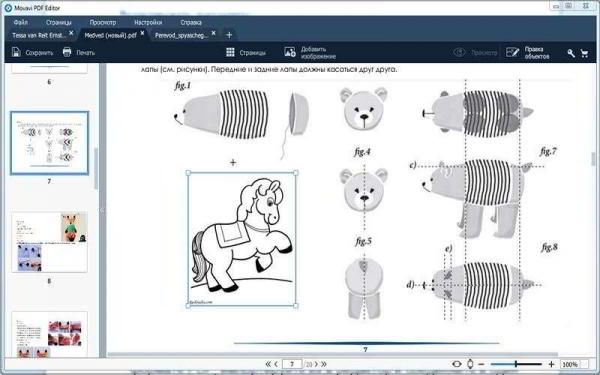Switch to the Perevod_spyascheg tab
This screenshot has width=600, height=375.
click(x=181, y=35)
